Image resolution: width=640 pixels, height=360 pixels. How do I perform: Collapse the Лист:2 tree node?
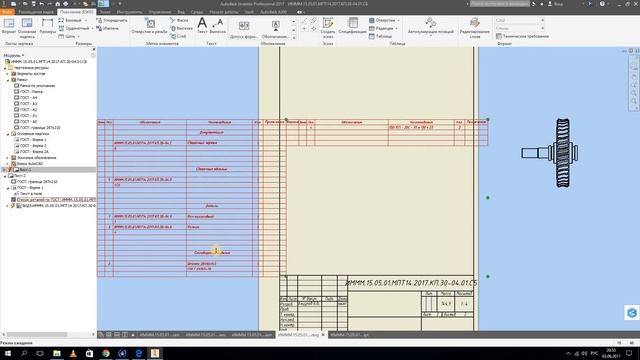click(x=5, y=176)
